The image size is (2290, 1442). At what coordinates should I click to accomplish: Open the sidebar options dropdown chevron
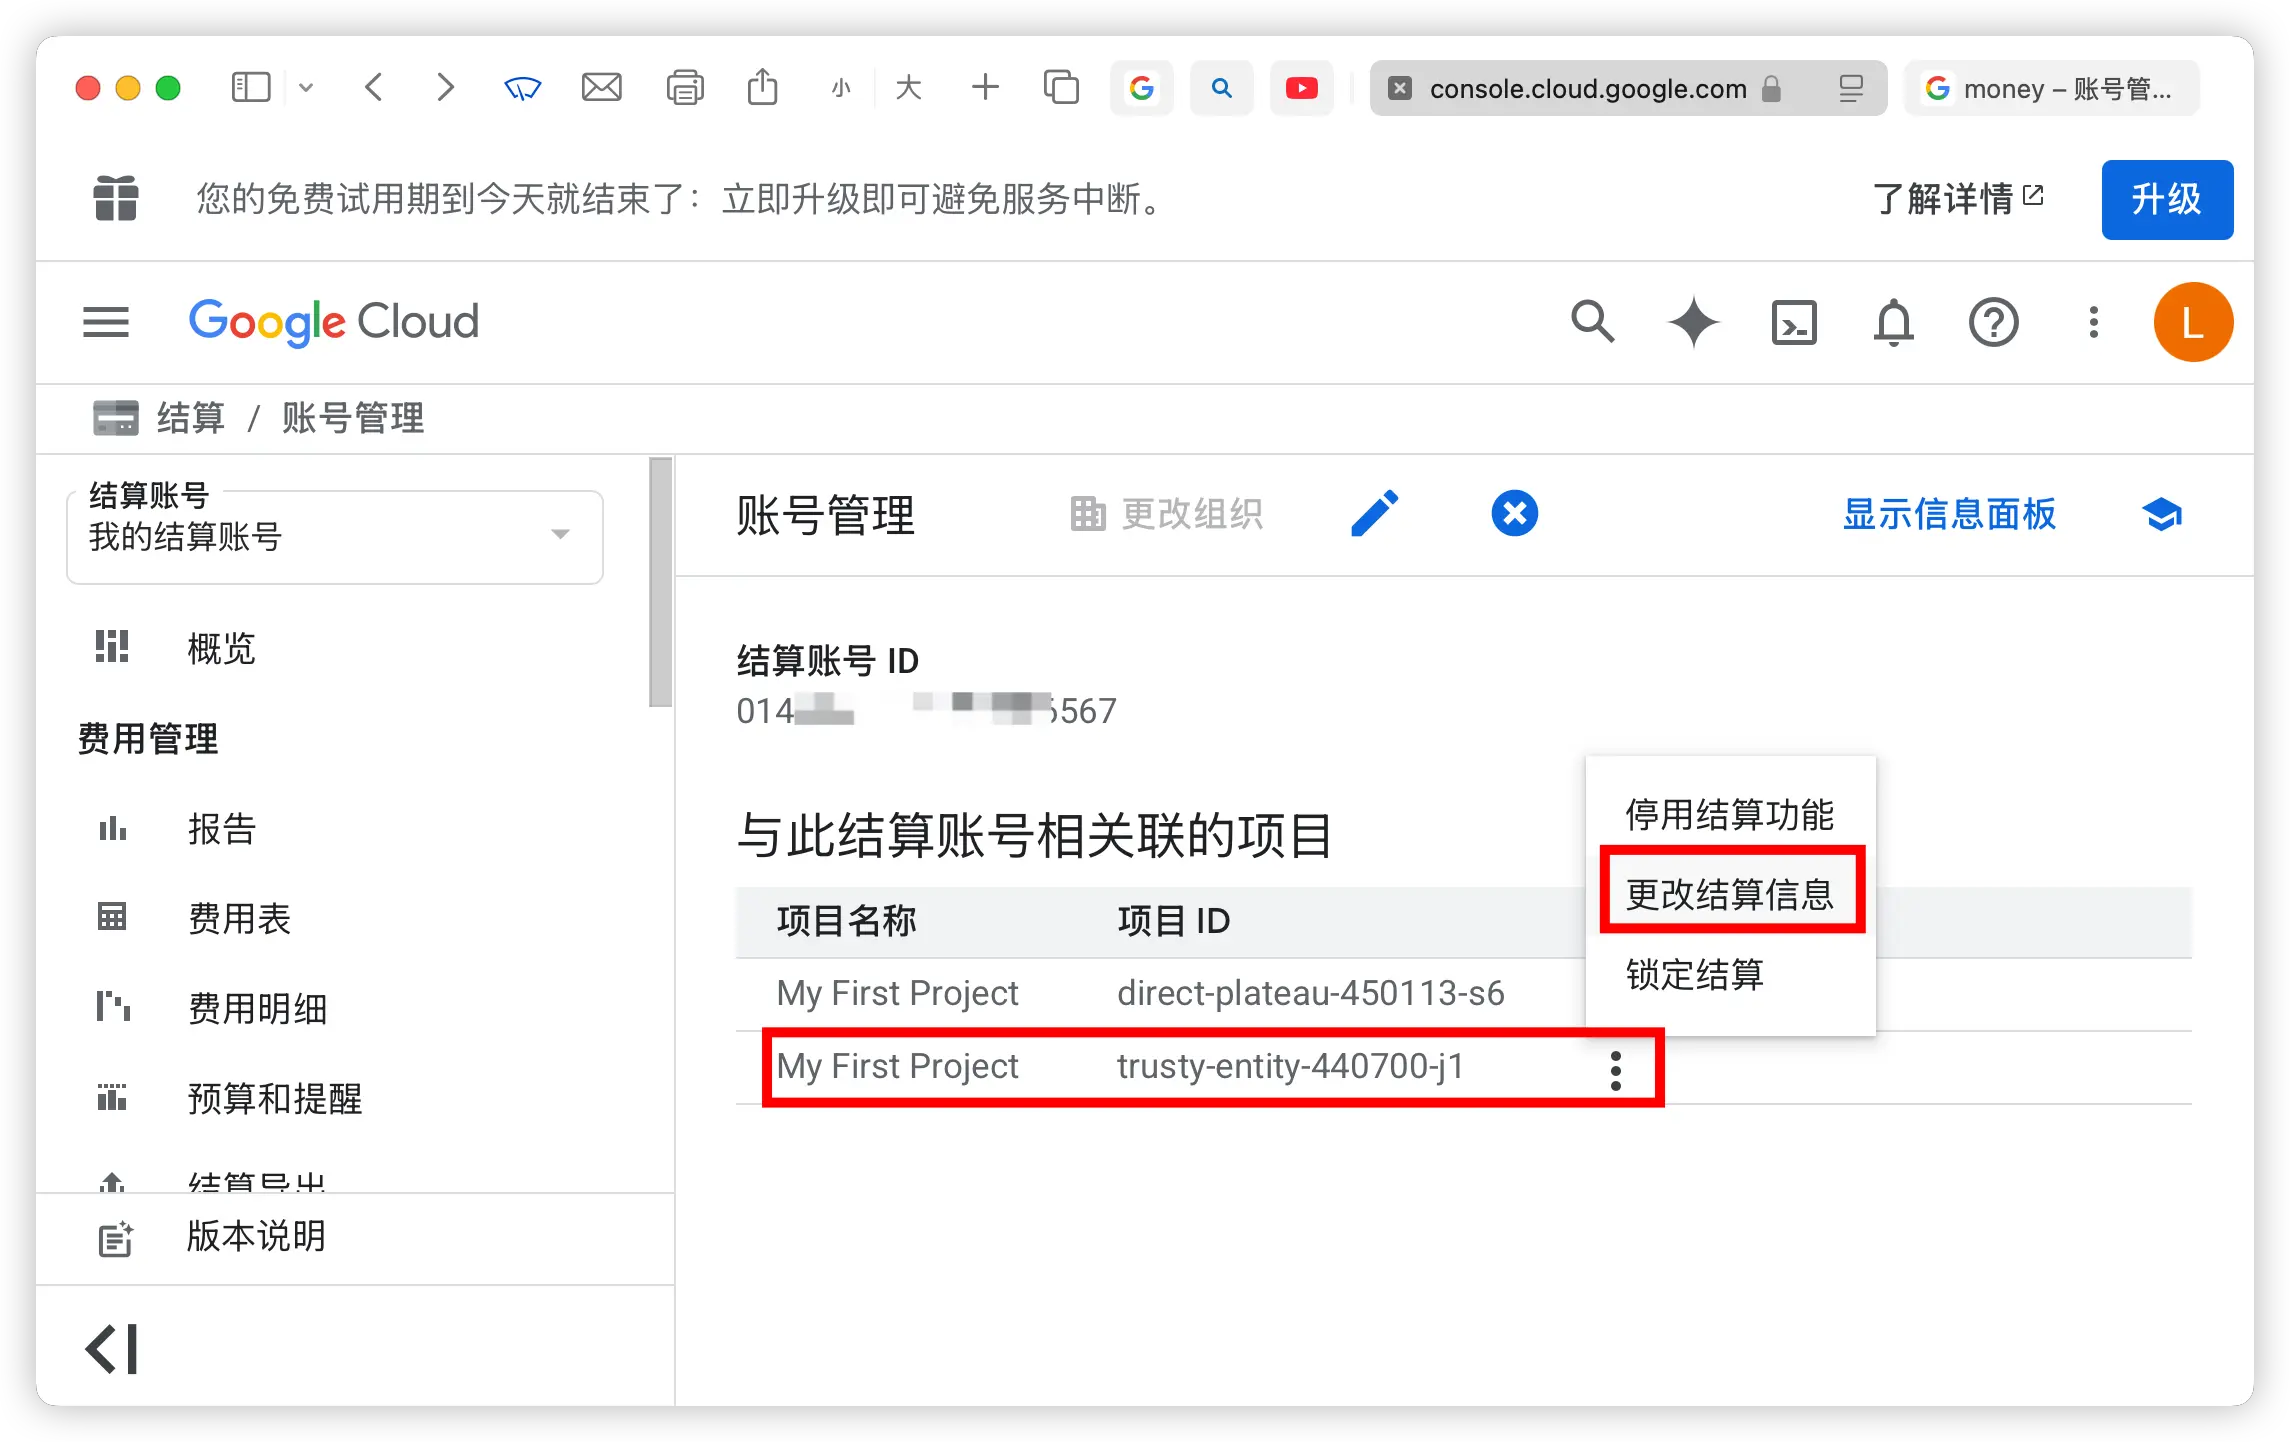pos(306,88)
